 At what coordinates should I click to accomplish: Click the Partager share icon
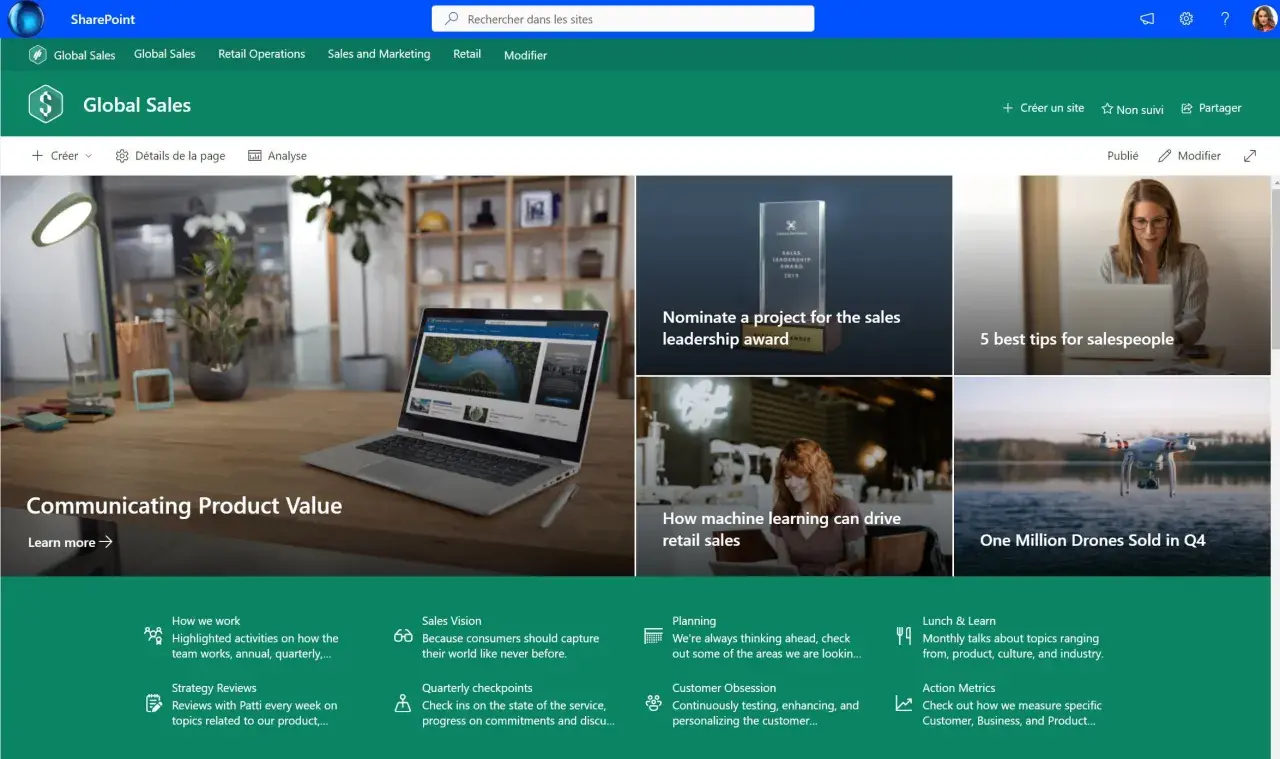(1187, 108)
